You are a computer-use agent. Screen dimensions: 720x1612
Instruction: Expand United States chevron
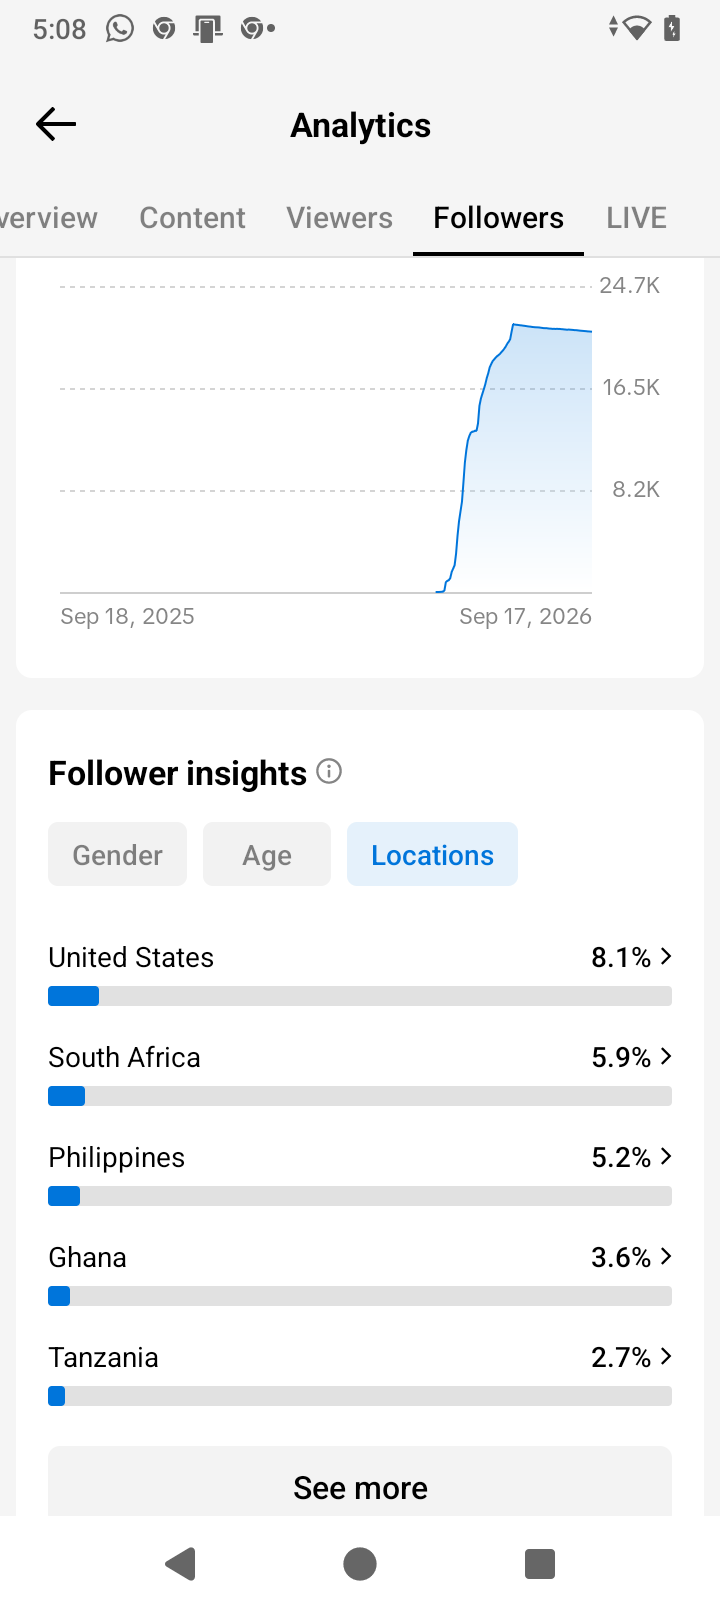tap(666, 956)
